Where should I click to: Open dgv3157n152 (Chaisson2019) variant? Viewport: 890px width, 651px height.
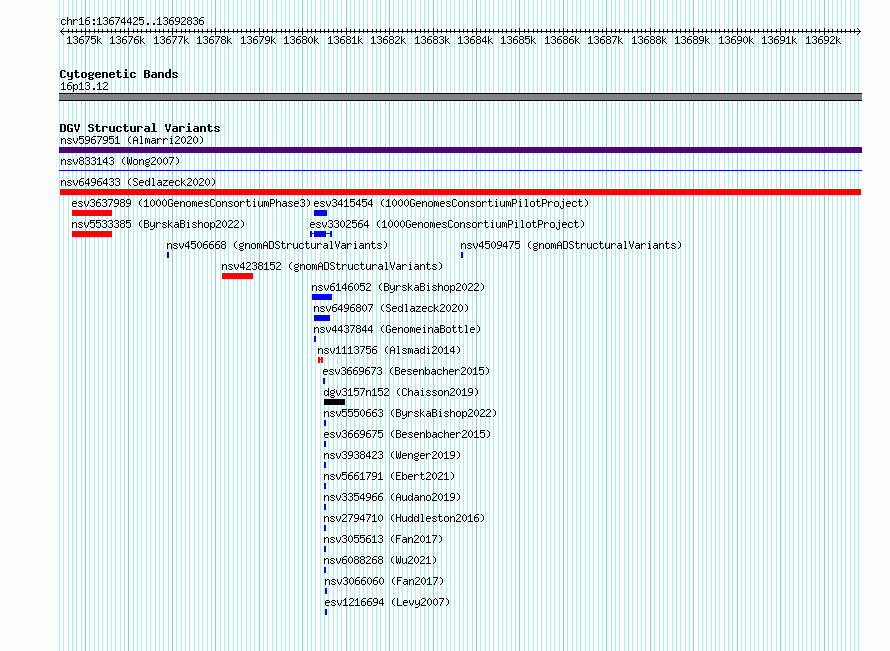point(401,392)
